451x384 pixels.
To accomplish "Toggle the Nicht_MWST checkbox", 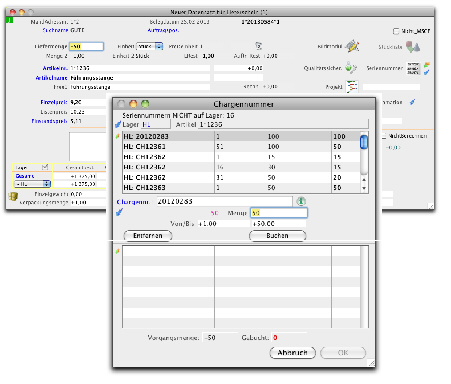I will 396,31.
